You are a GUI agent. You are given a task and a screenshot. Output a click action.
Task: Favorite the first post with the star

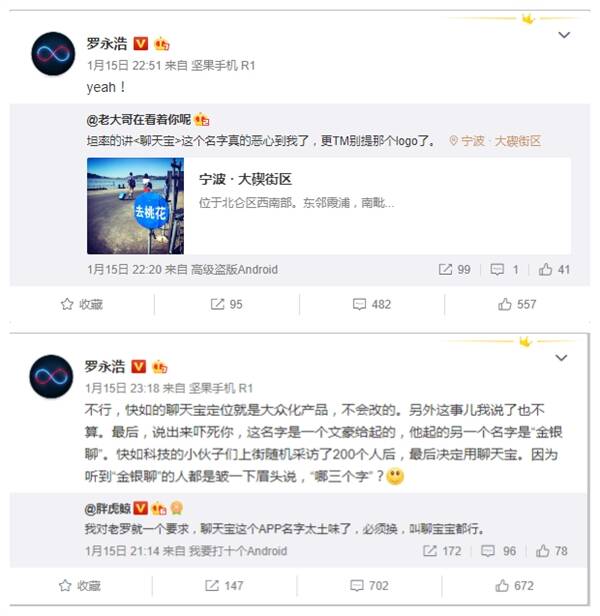coord(82,304)
